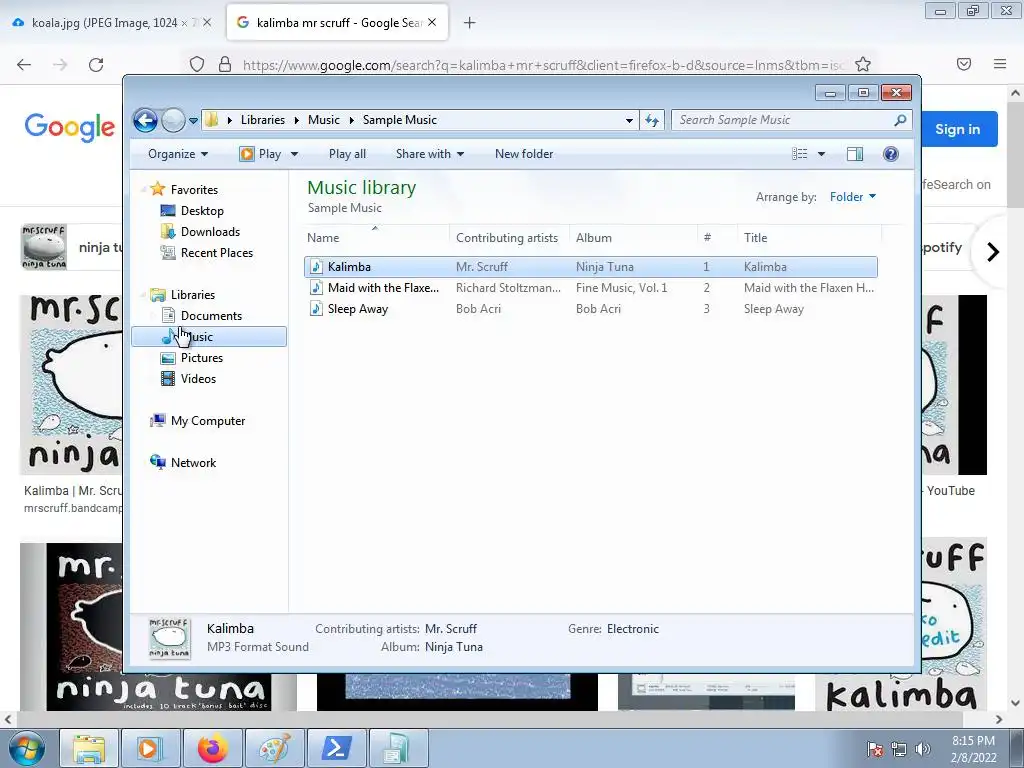Reload the Firefox page
Screen dimensions: 1024x768
[x=96, y=65]
